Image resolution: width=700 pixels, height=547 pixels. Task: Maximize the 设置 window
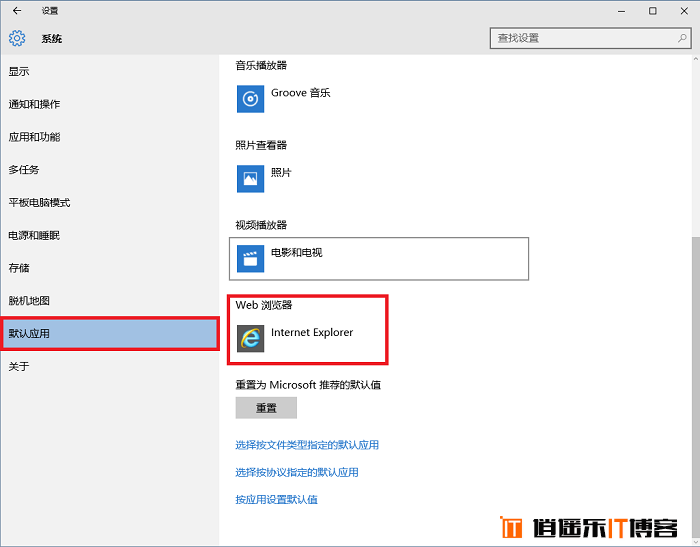(653, 11)
